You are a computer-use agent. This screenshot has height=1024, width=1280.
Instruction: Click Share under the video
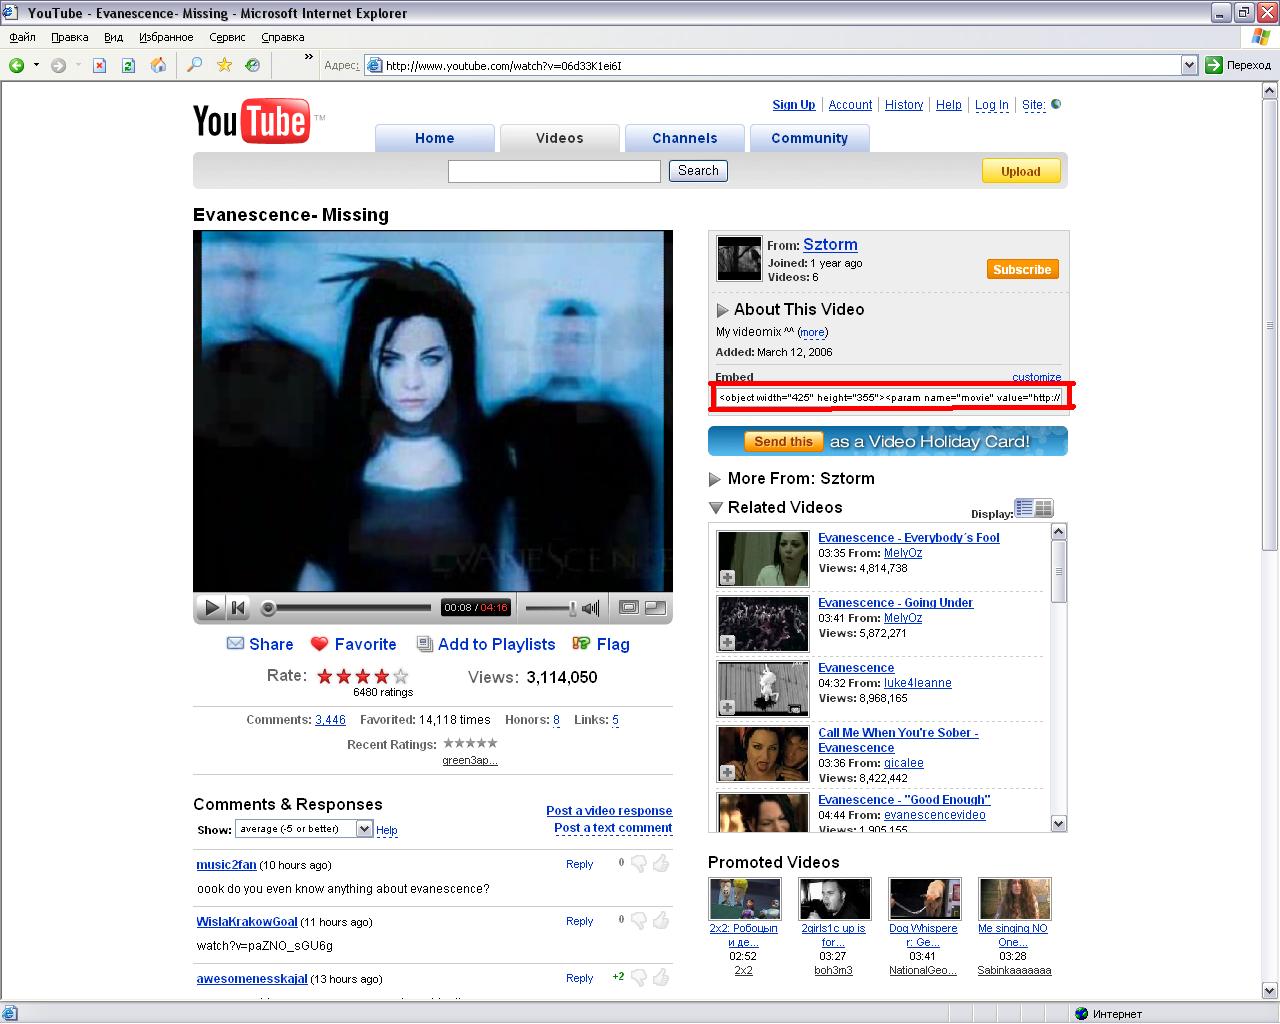[260, 645]
